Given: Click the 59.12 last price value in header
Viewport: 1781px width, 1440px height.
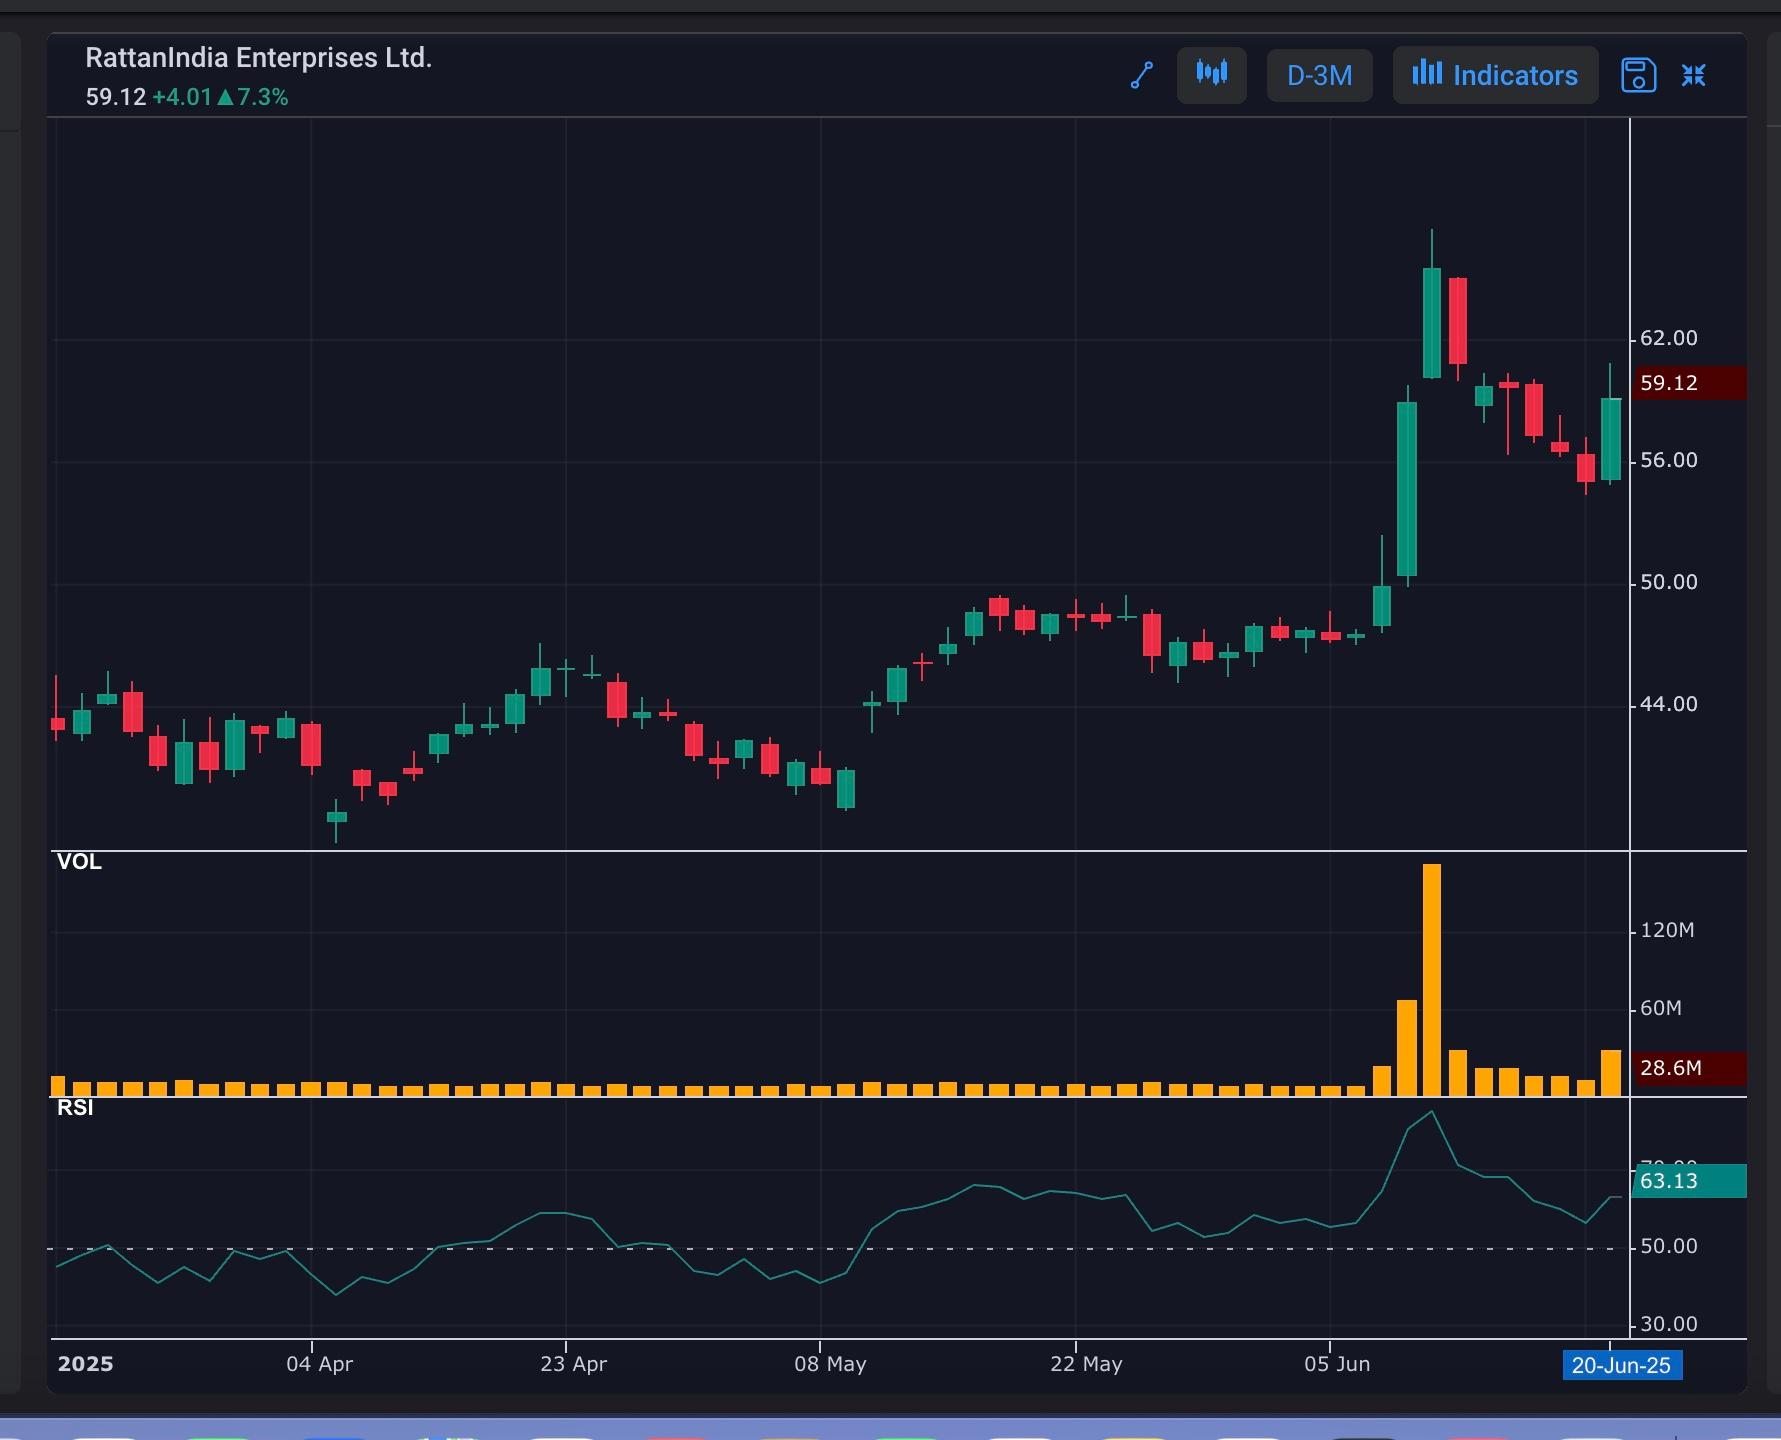Looking at the screenshot, I should (116, 97).
